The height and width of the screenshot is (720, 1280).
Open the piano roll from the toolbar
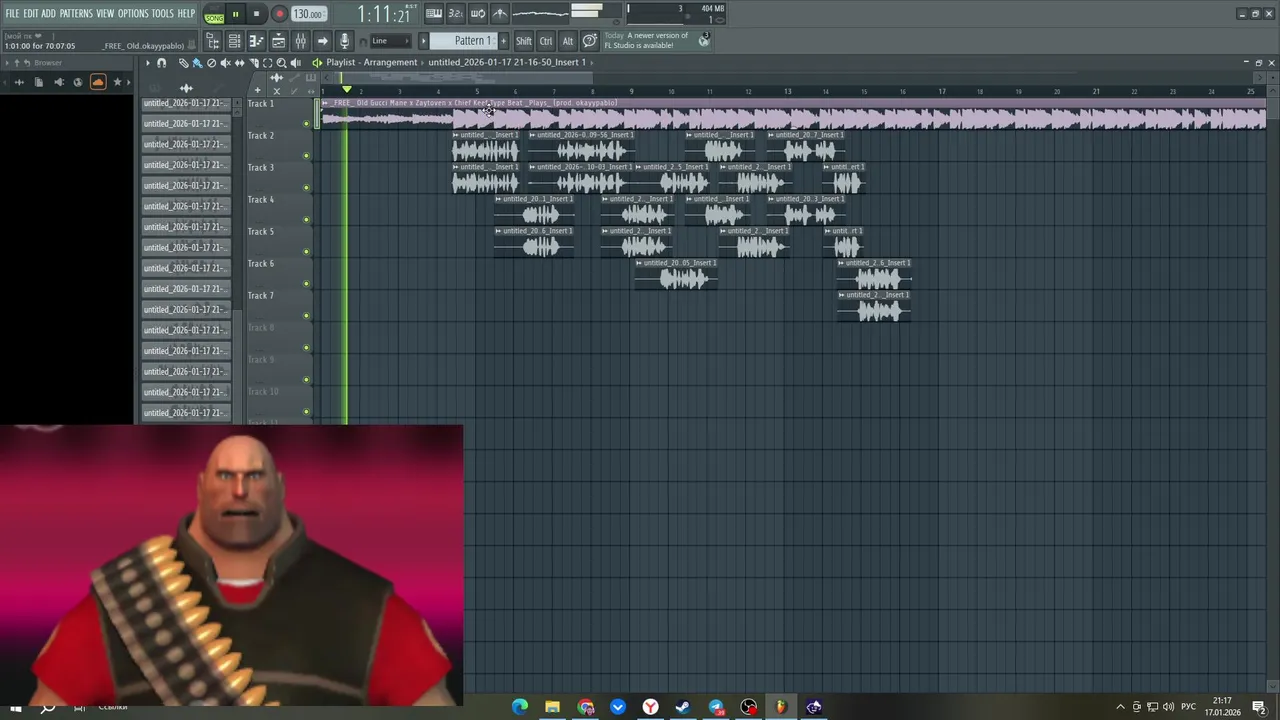point(256,41)
